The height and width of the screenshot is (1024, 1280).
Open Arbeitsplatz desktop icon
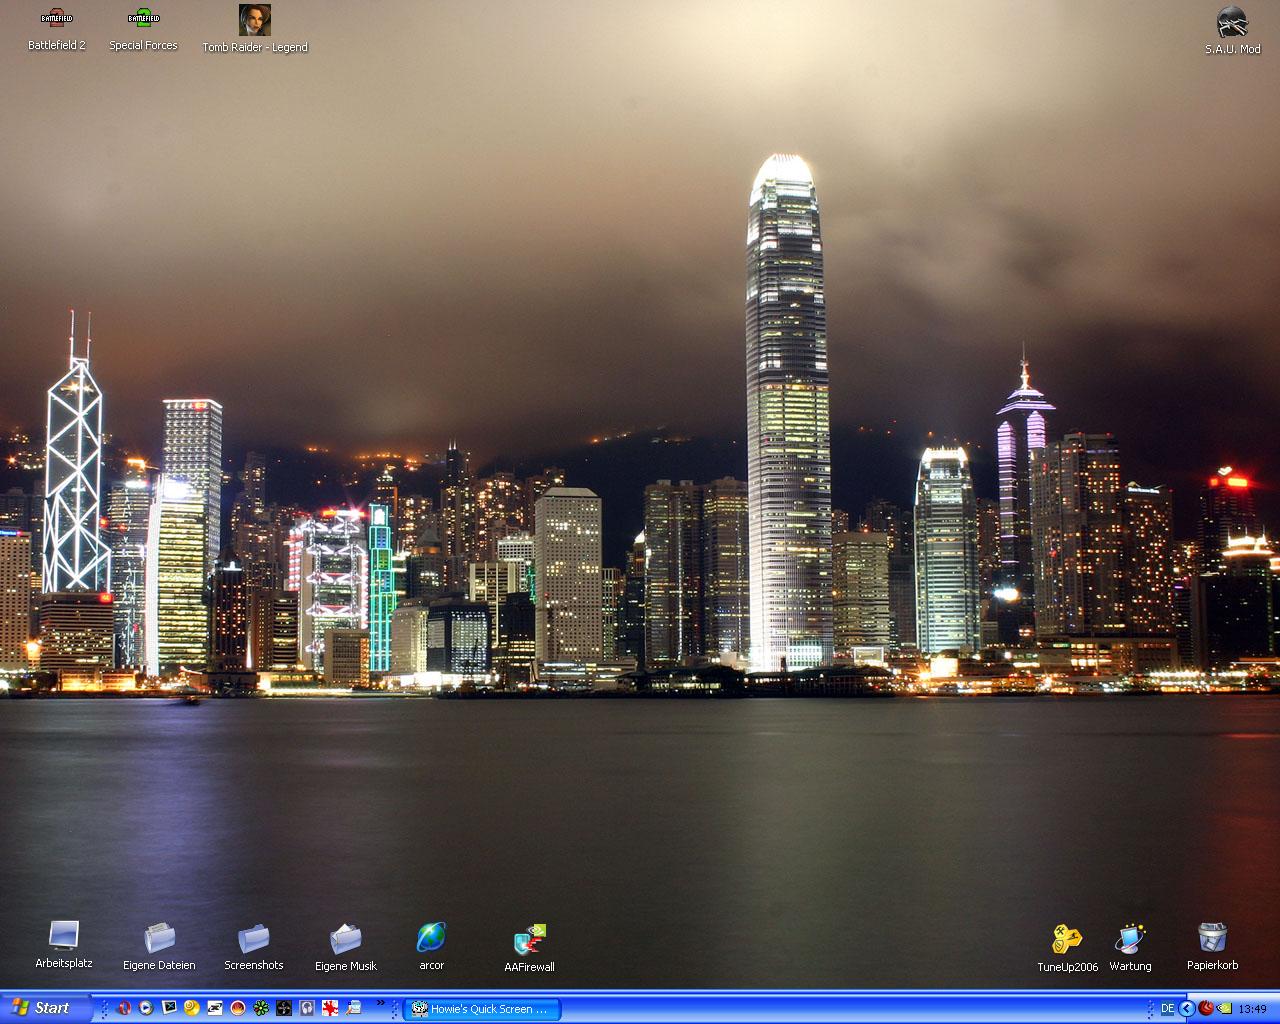coord(64,945)
